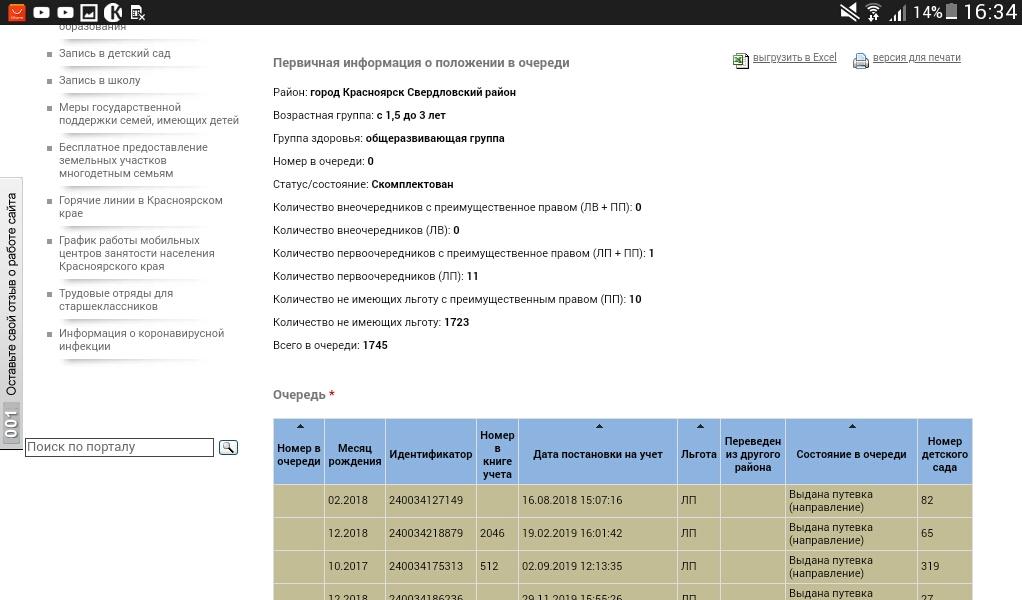Click date 02.09.2019 12:13:35 cell
Image resolution: width=1022 pixels, height=600 pixels.
[598, 566]
